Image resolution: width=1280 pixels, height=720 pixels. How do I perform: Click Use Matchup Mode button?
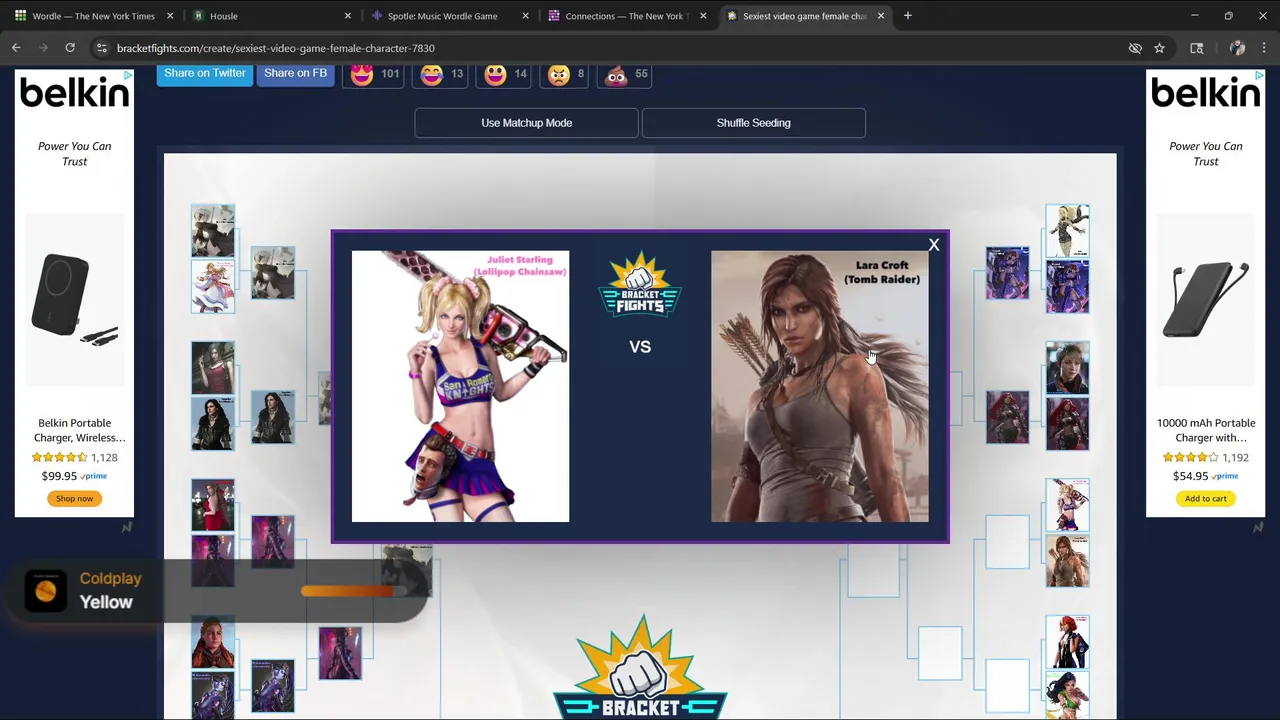(526, 123)
